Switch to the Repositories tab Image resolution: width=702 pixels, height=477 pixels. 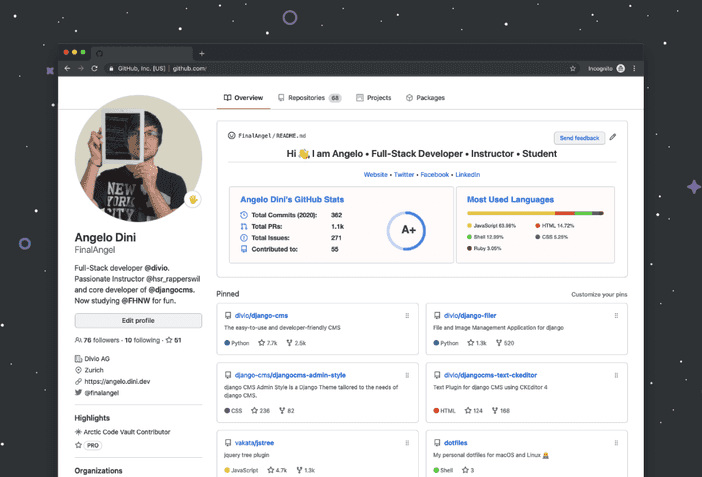[309, 98]
